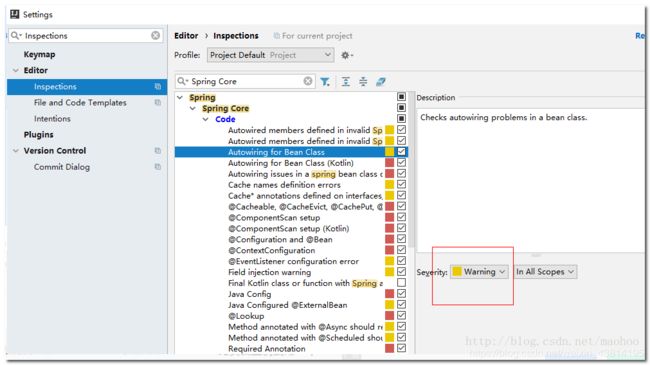Select Method annotated with @Async row
Screen dimensions: 650x365
(x=305, y=326)
